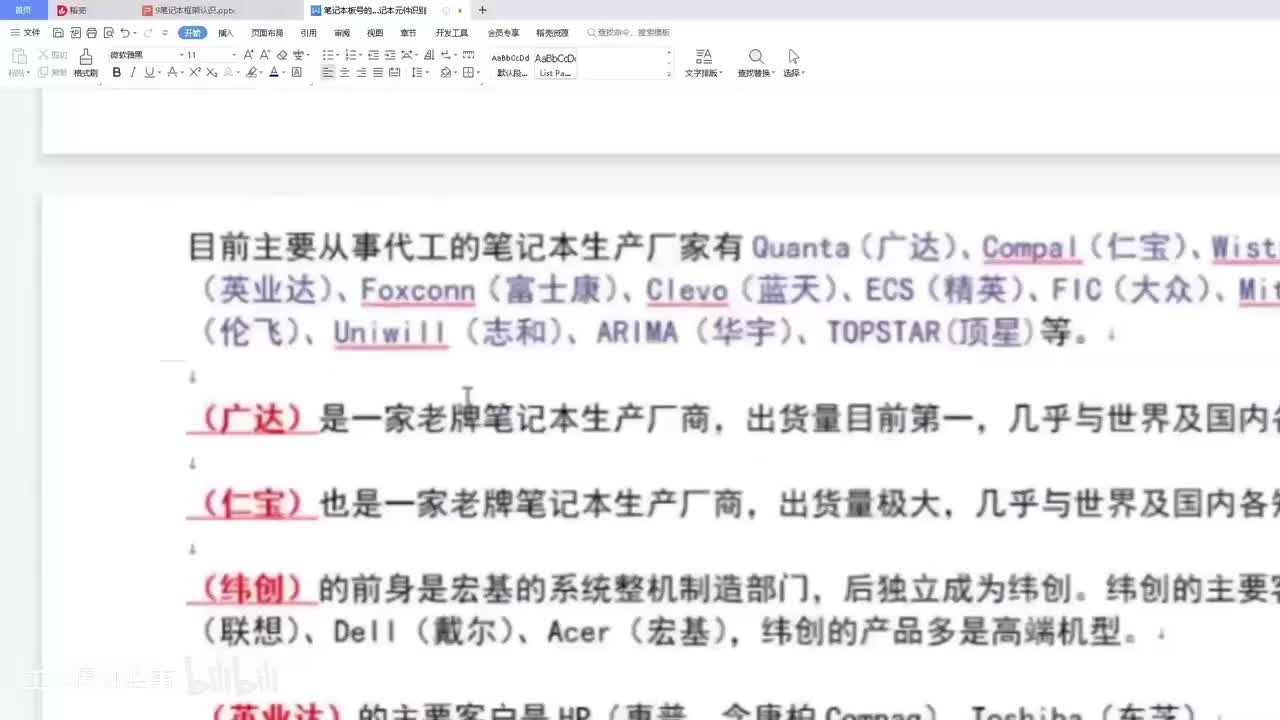Expand line spacing dropdown
Screen dimensions: 1280x720
427,72
